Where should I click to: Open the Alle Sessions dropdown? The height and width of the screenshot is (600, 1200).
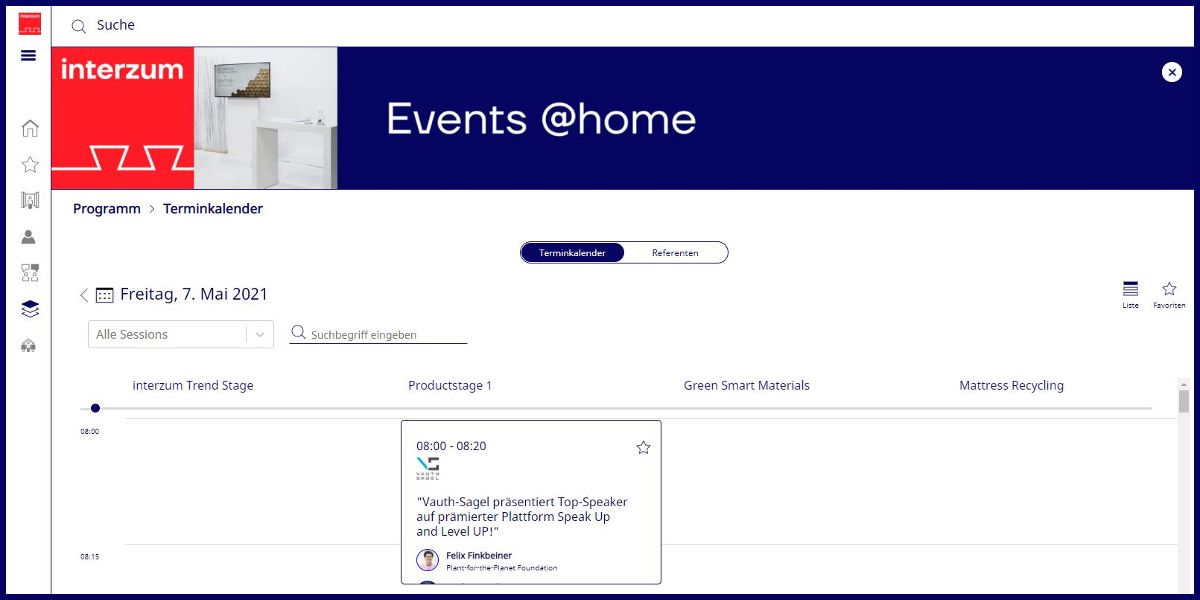tap(181, 334)
